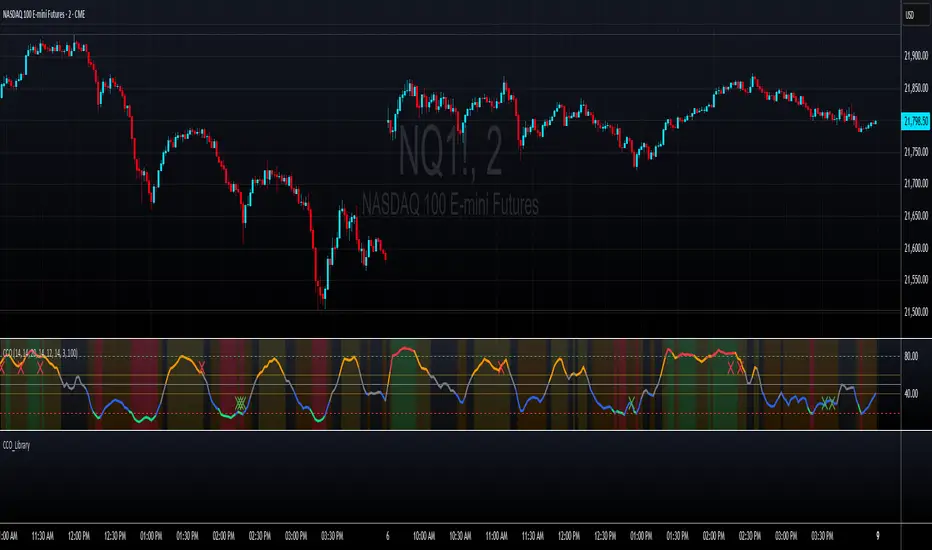Image resolution: width=932 pixels, height=550 pixels.
Task: Click the 21,700.00 price scale label
Action: tap(916, 184)
